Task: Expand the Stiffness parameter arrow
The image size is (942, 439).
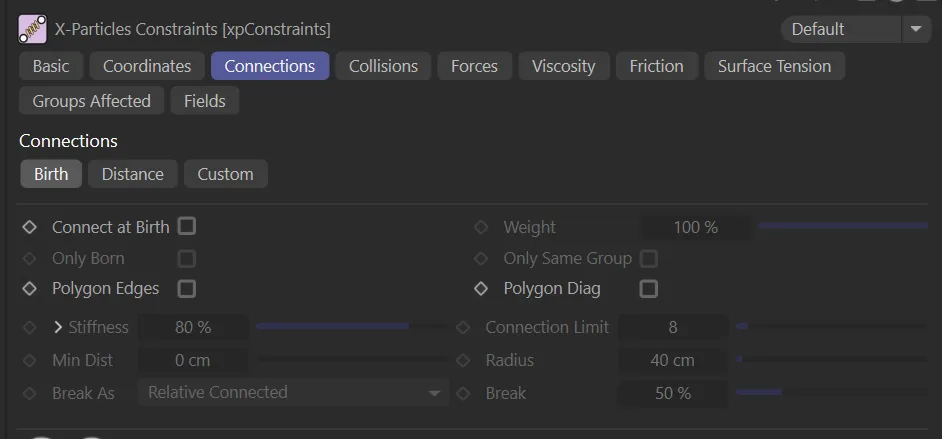Action: click(x=58, y=327)
